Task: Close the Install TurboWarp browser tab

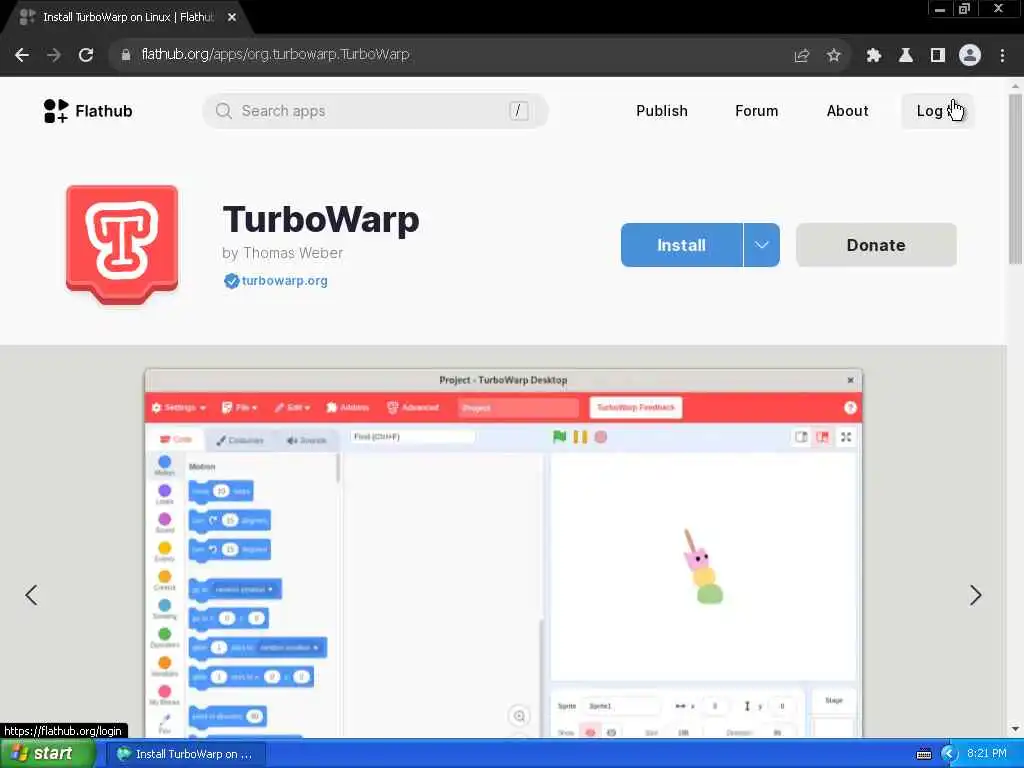Action: pyautogui.click(x=232, y=18)
